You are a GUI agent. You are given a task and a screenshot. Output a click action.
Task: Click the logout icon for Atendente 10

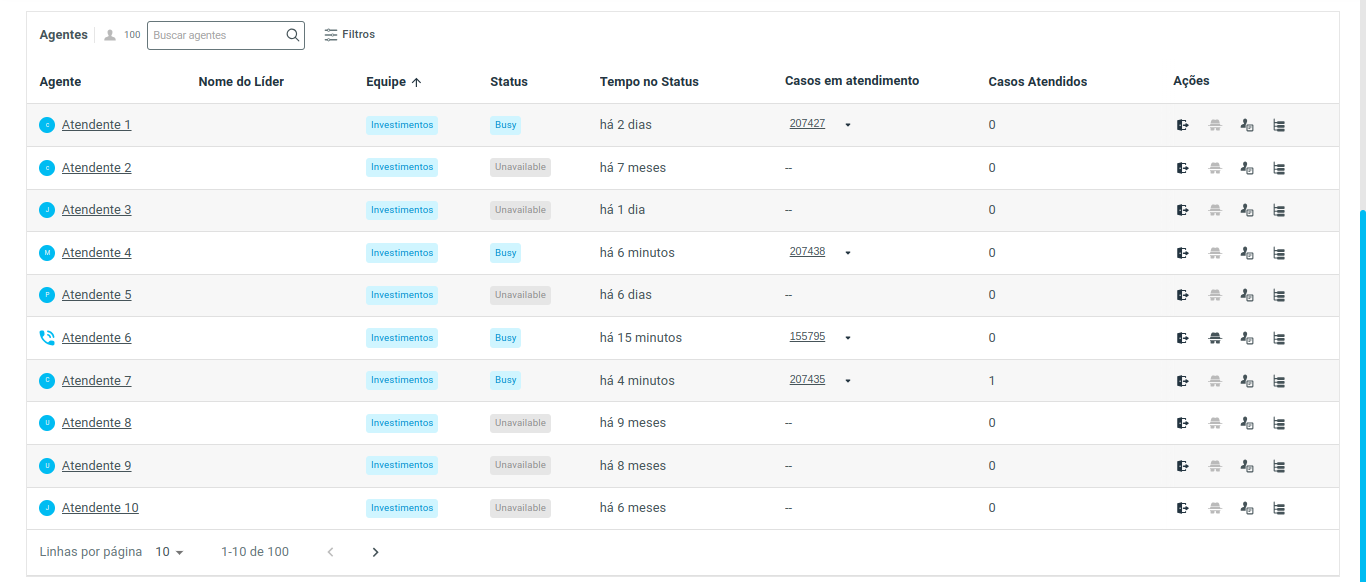[1183, 509]
